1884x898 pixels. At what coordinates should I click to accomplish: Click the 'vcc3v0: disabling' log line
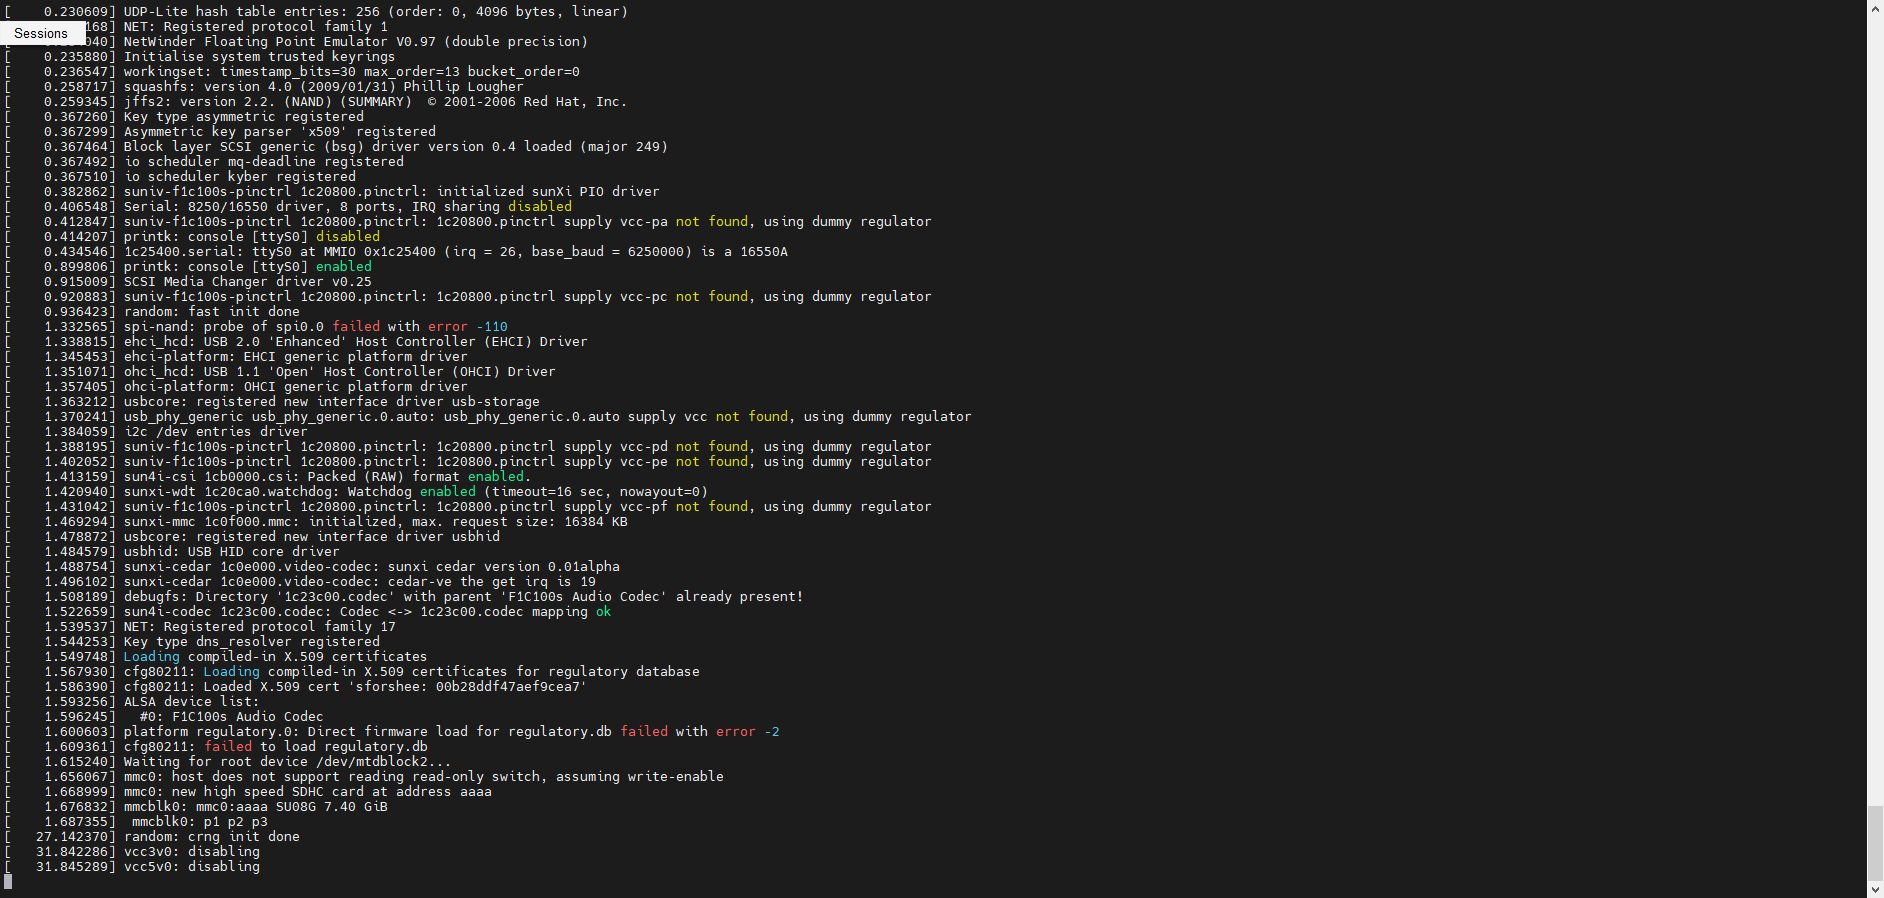coord(191,852)
